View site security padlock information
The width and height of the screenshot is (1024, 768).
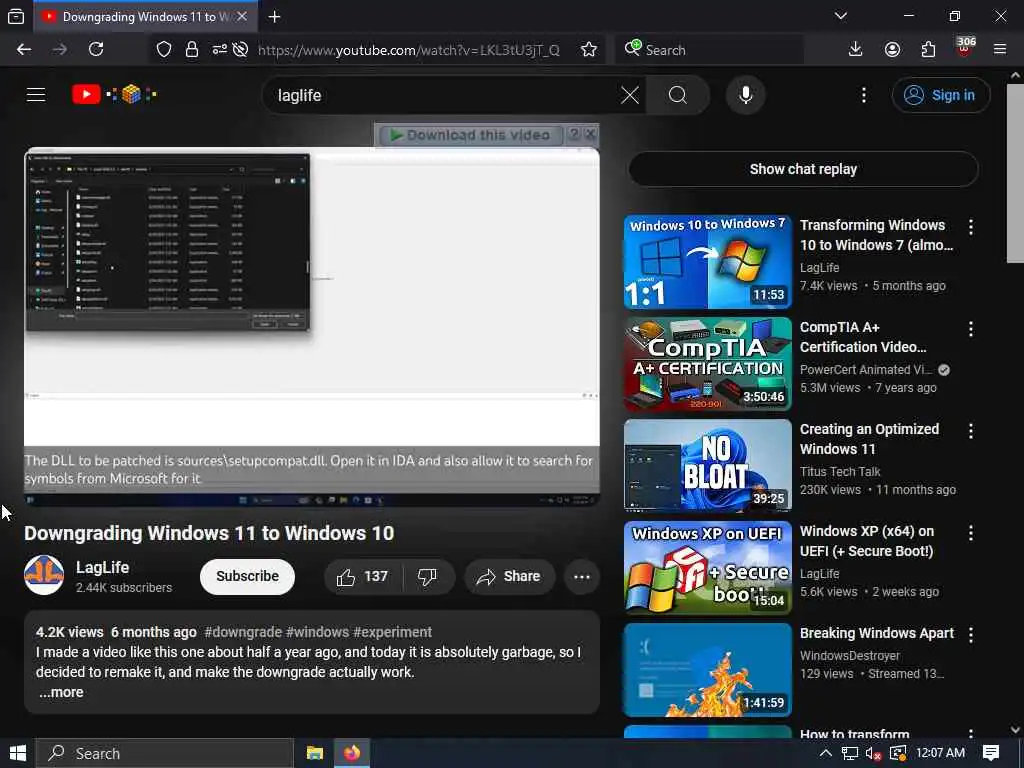(191, 50)
